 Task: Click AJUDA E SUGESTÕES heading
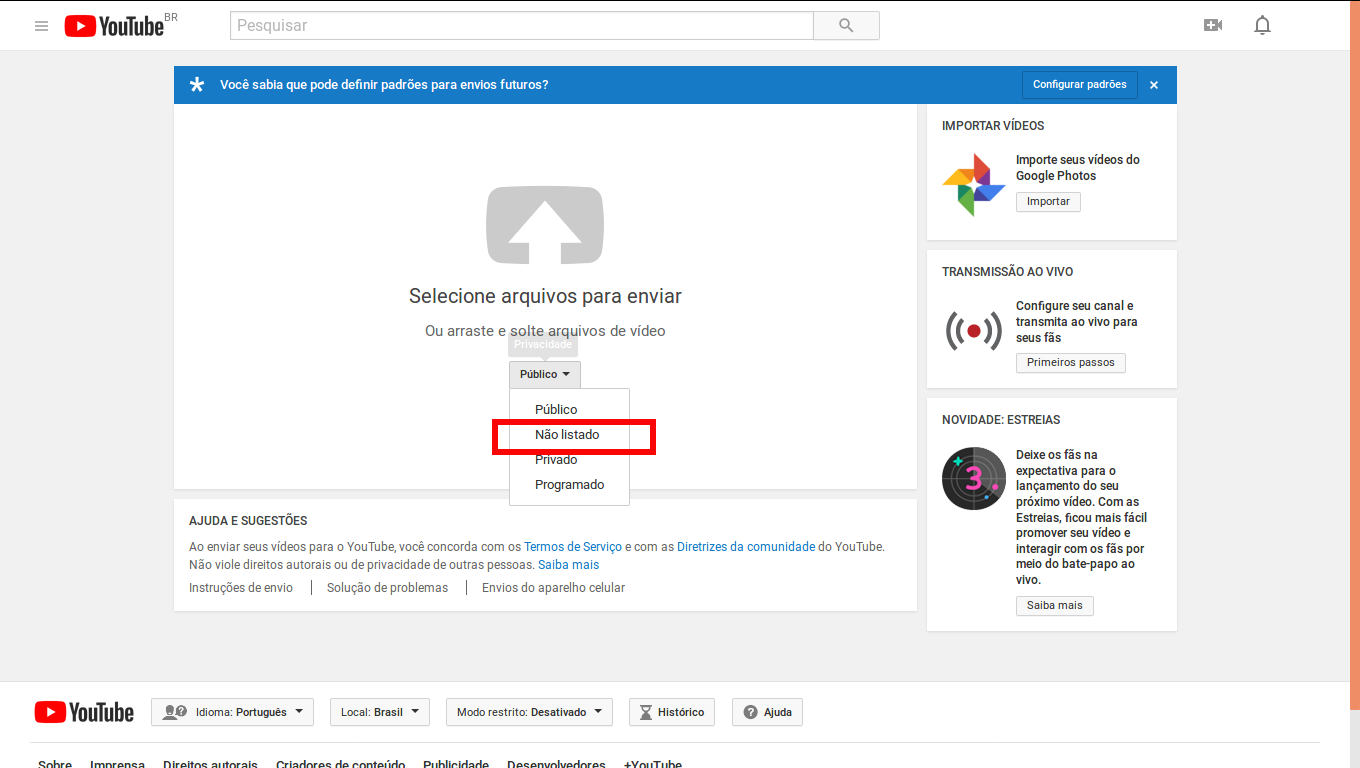(248, 521)
